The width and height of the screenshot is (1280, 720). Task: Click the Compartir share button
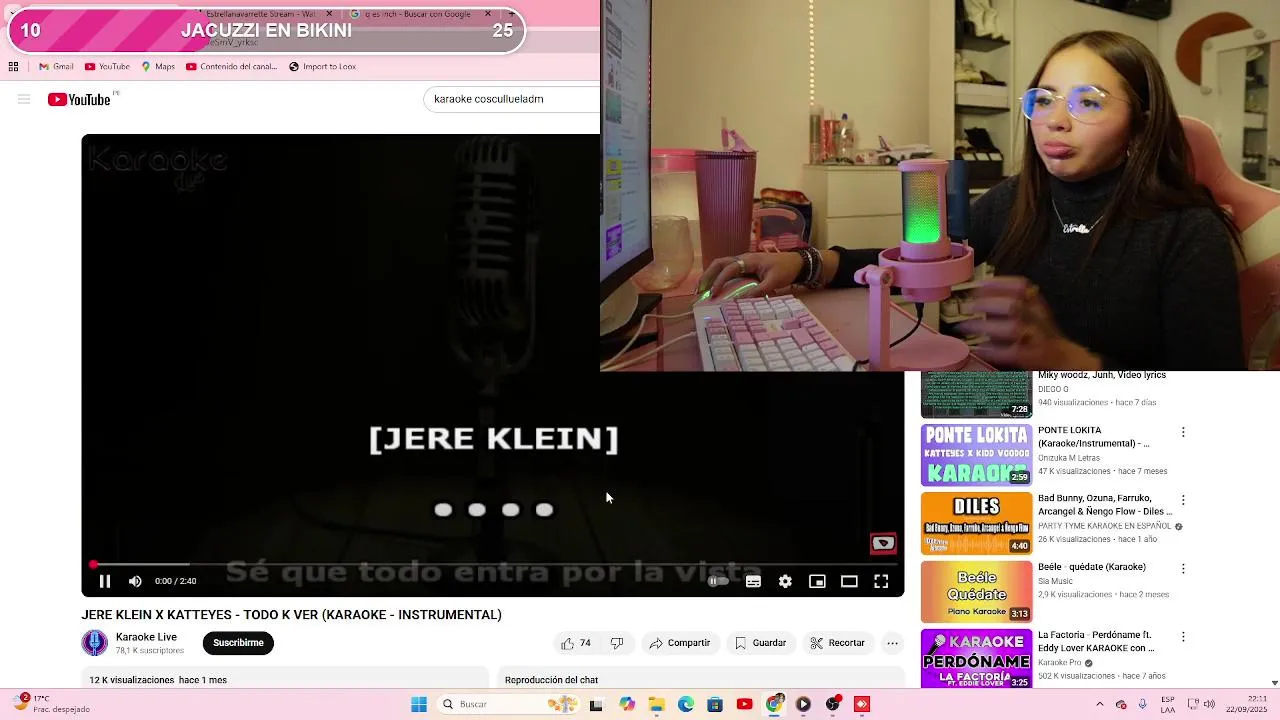pos(680,643)
